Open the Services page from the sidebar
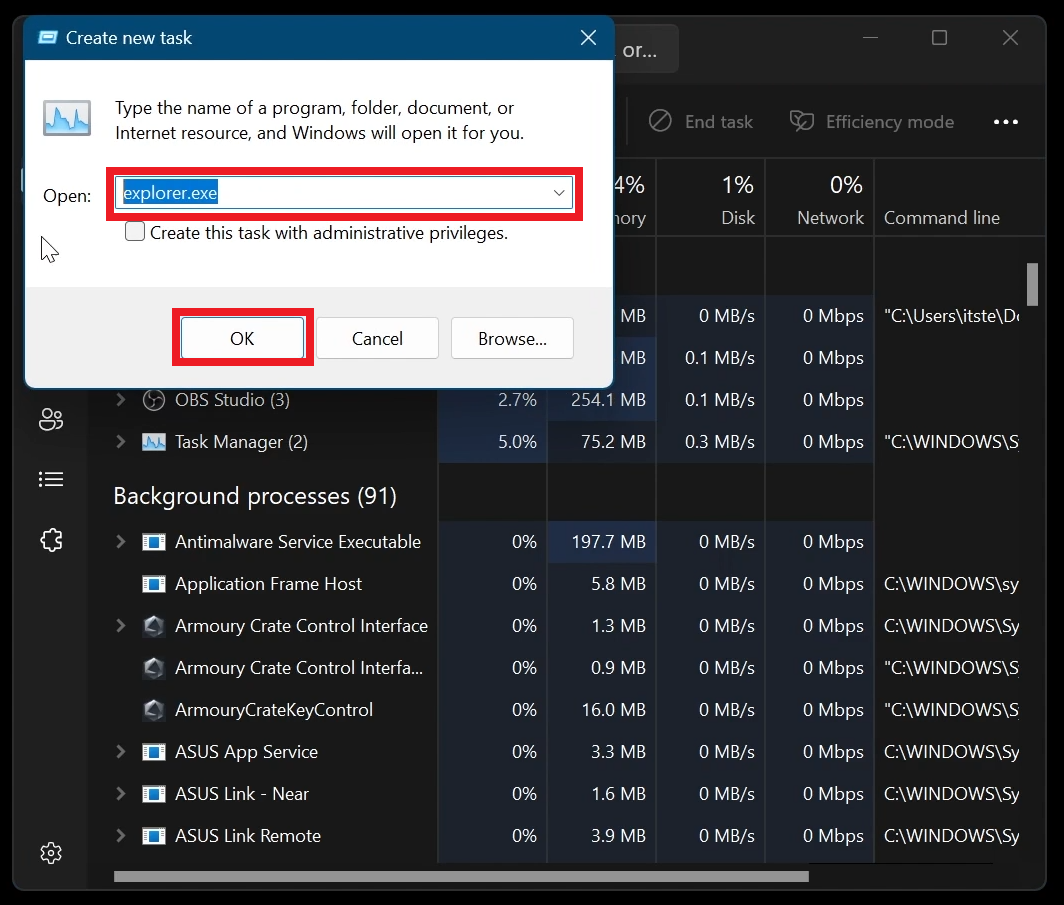Image resolution: width=1064 pixels, height=905 pixels. tap(51, 540)
